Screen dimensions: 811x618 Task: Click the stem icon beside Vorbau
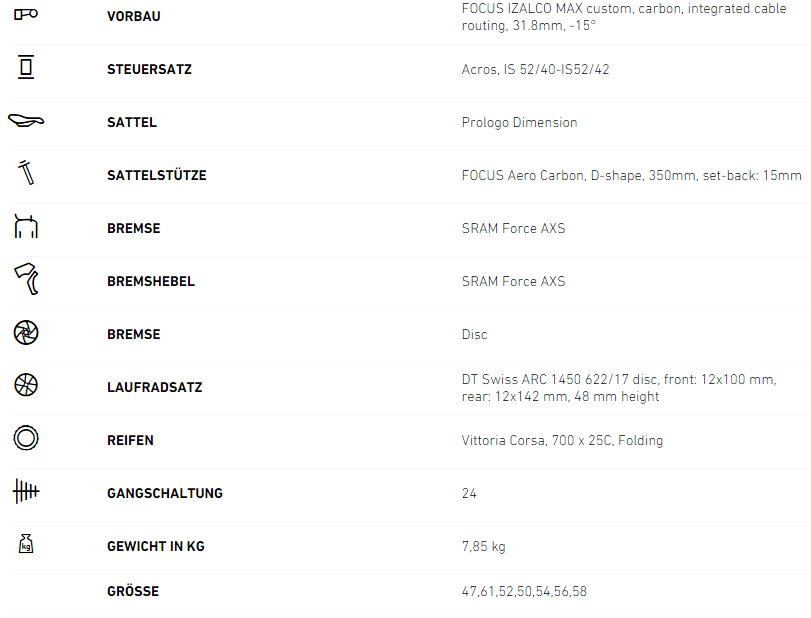26,15
